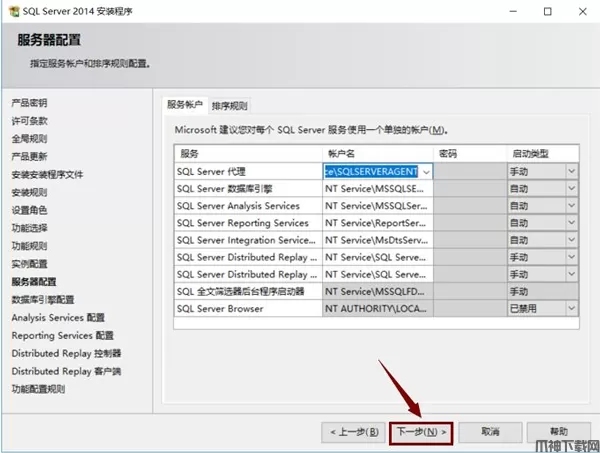Click 下一步(N) button
The image size is (600, 453).
click(421, 432)
